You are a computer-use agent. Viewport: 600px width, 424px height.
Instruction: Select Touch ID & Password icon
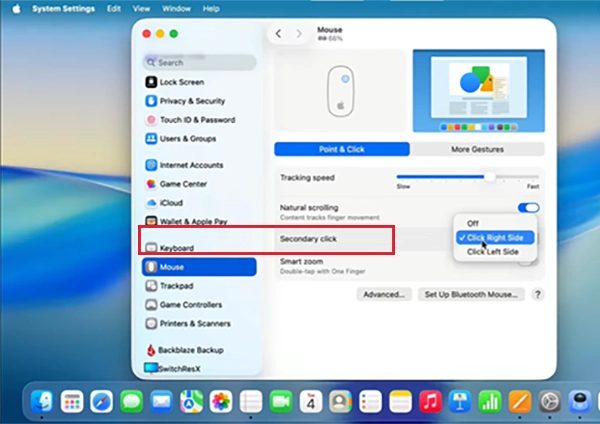(151, 120)
